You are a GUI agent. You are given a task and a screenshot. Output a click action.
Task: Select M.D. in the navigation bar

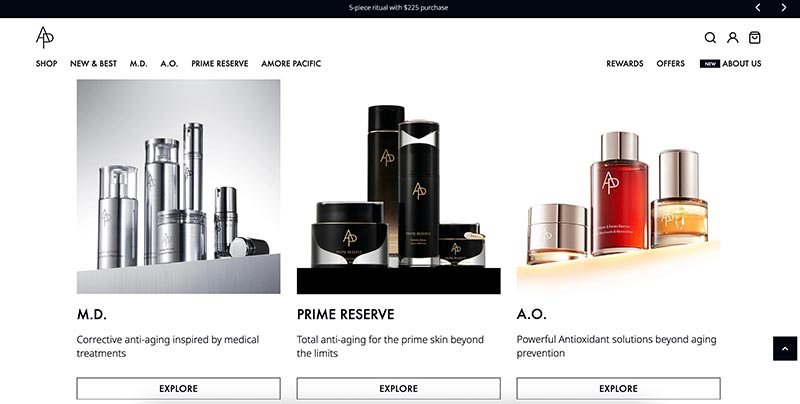pos(138,64)
